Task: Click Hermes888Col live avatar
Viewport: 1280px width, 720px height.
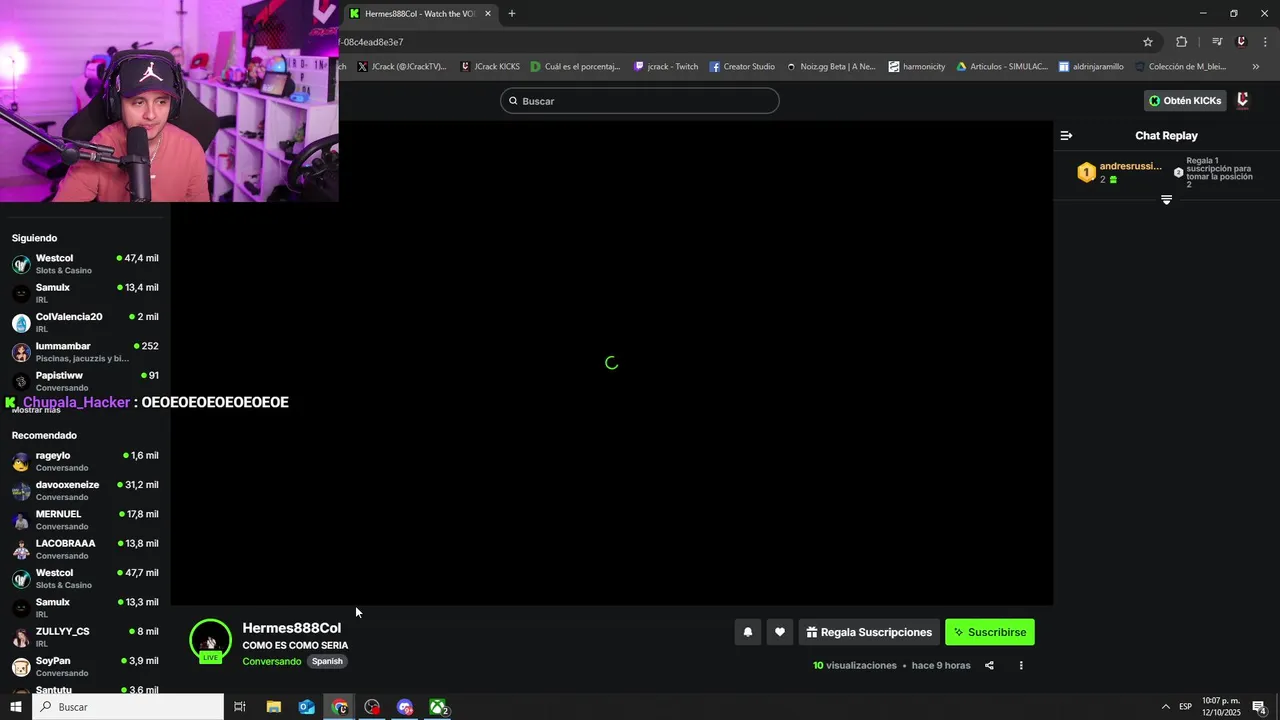Action: tap(210, 641)
